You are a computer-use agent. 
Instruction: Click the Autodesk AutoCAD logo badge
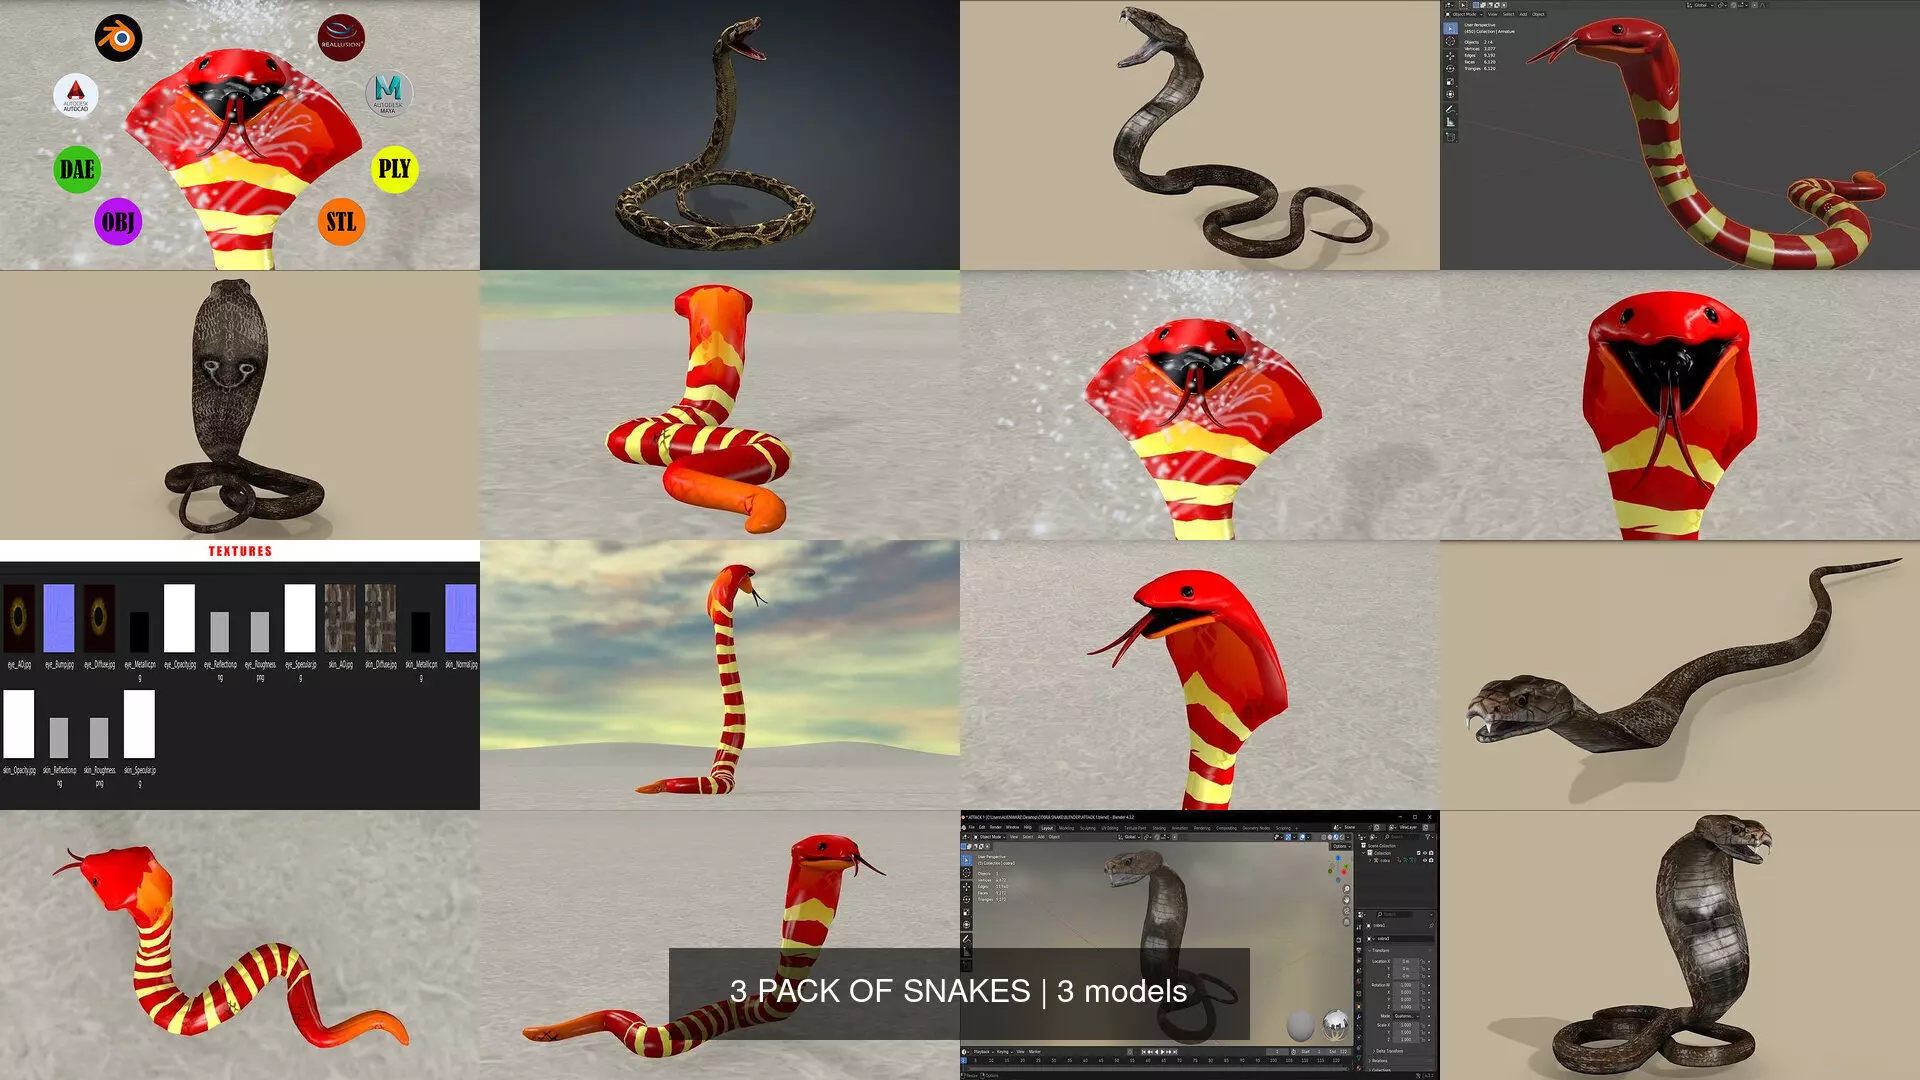tap(76, 95)
